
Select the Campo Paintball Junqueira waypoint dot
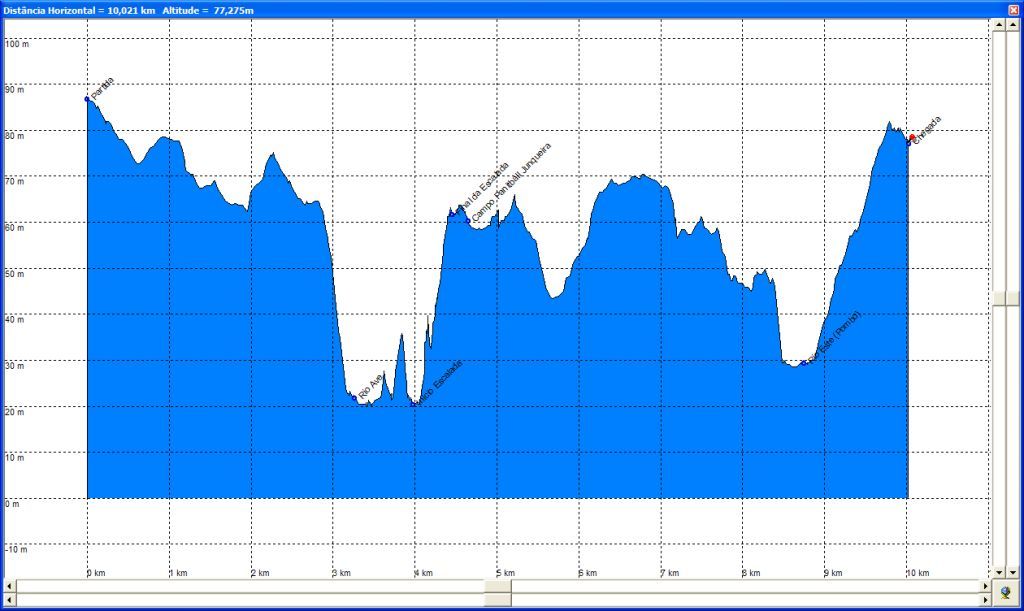pos(468,221)
